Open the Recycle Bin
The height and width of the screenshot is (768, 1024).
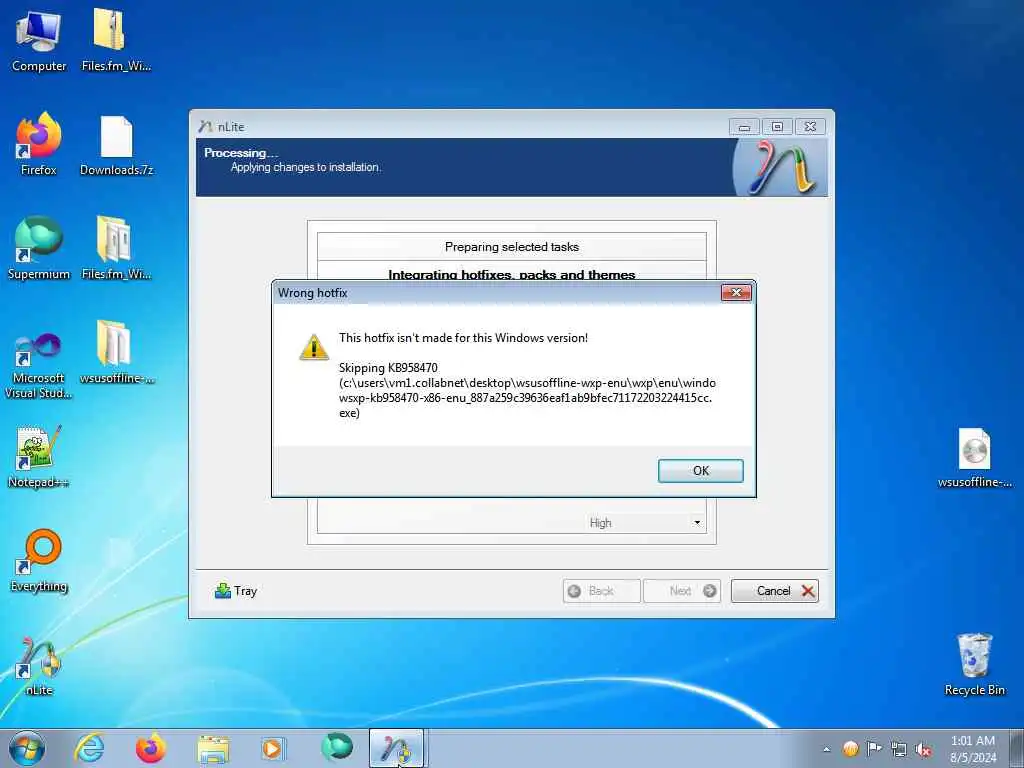tap(974, 665)
